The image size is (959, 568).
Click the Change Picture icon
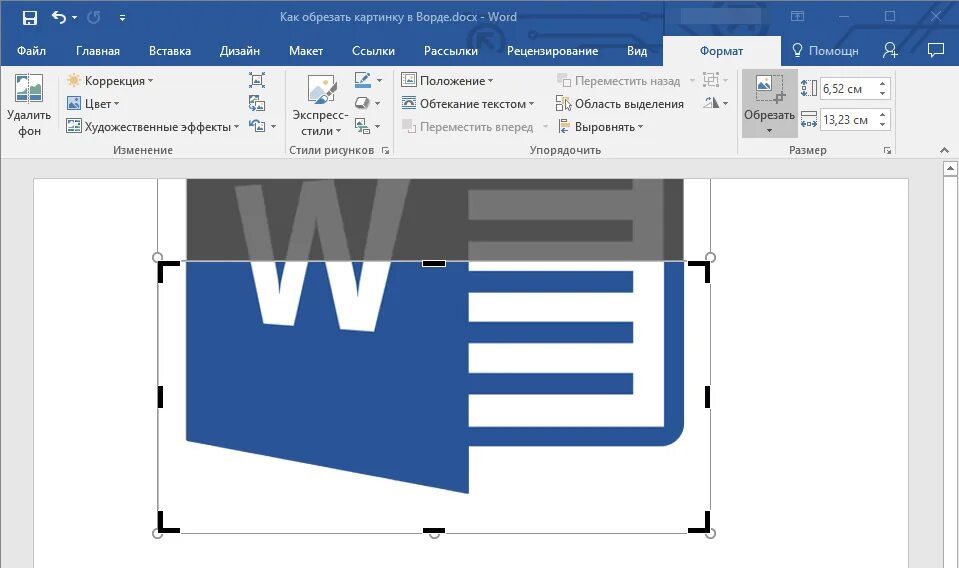[257, 103]
